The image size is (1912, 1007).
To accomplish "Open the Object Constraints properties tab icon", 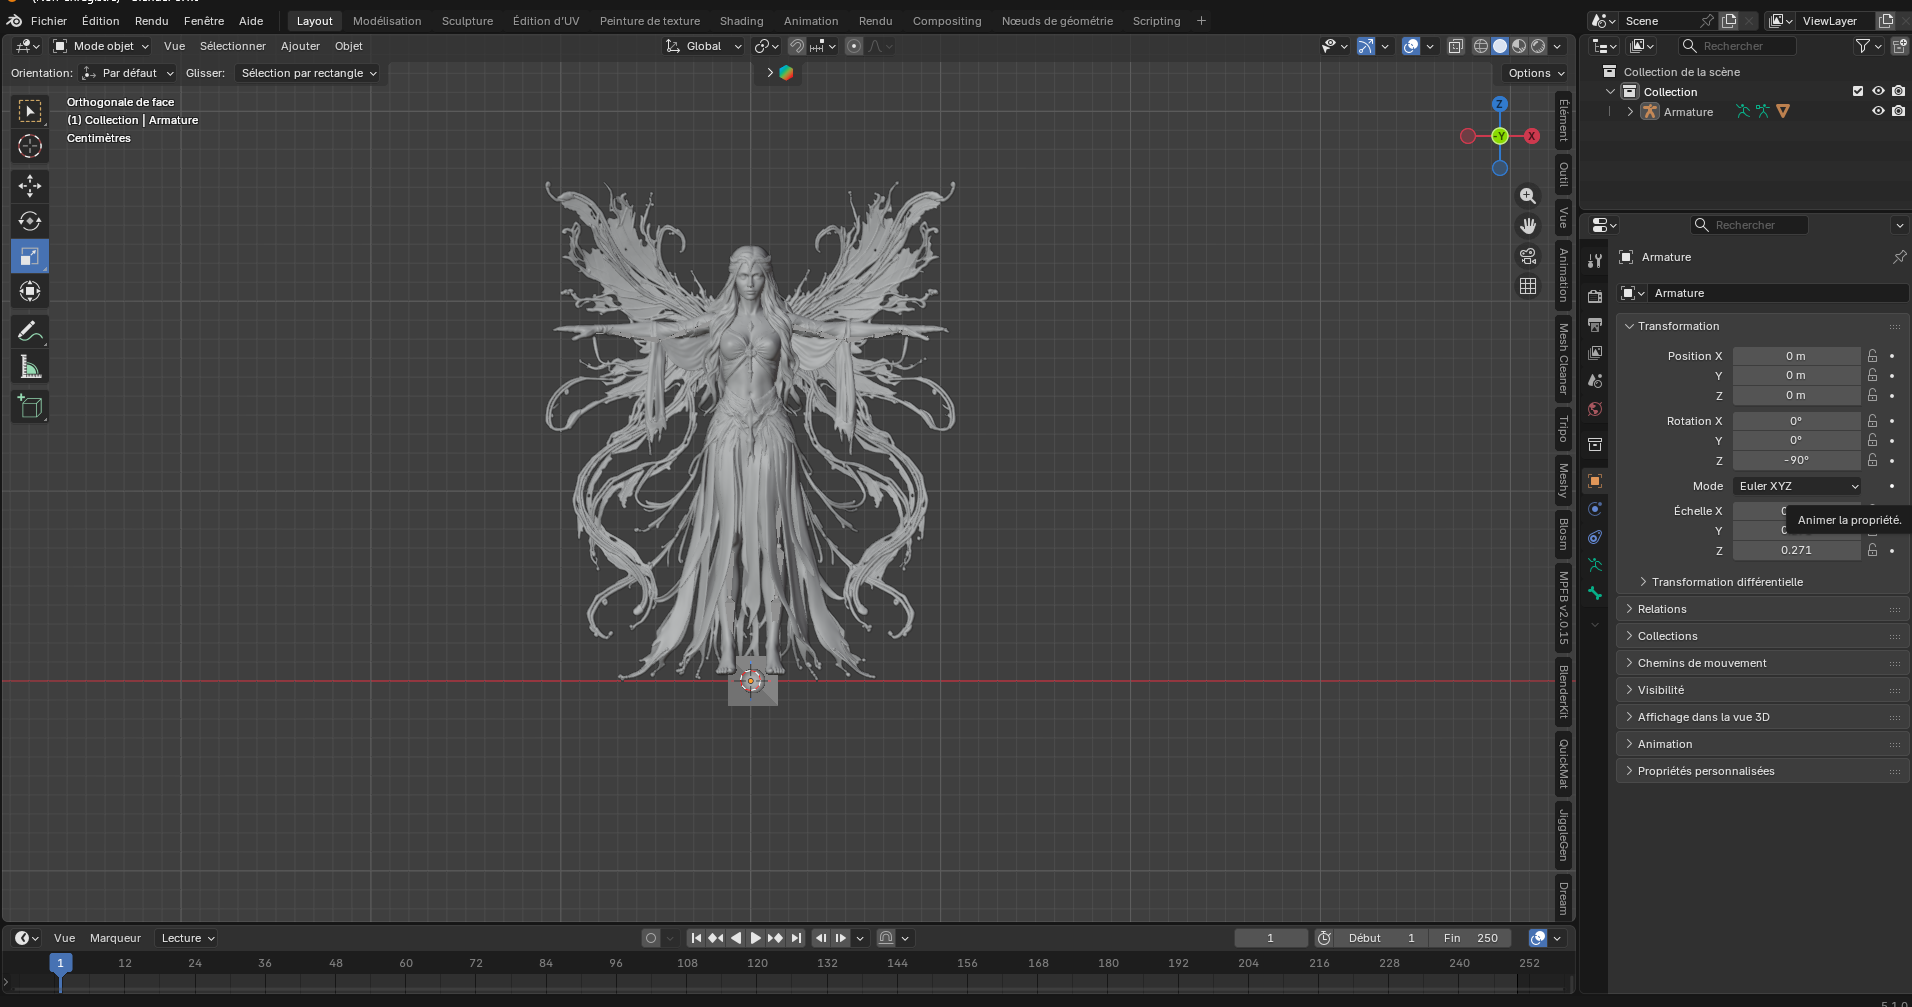I will pos(1595,537).
